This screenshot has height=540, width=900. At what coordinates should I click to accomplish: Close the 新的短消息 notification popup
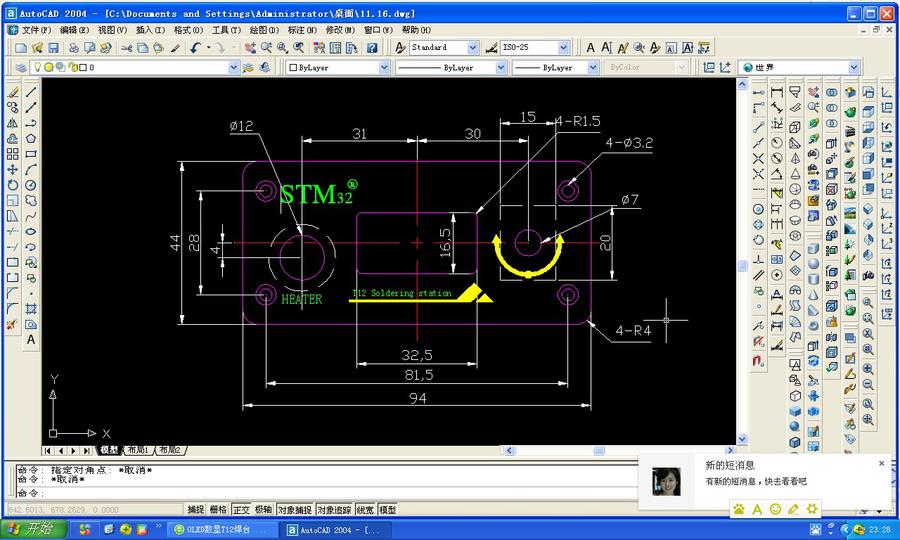tap(882, 463)
